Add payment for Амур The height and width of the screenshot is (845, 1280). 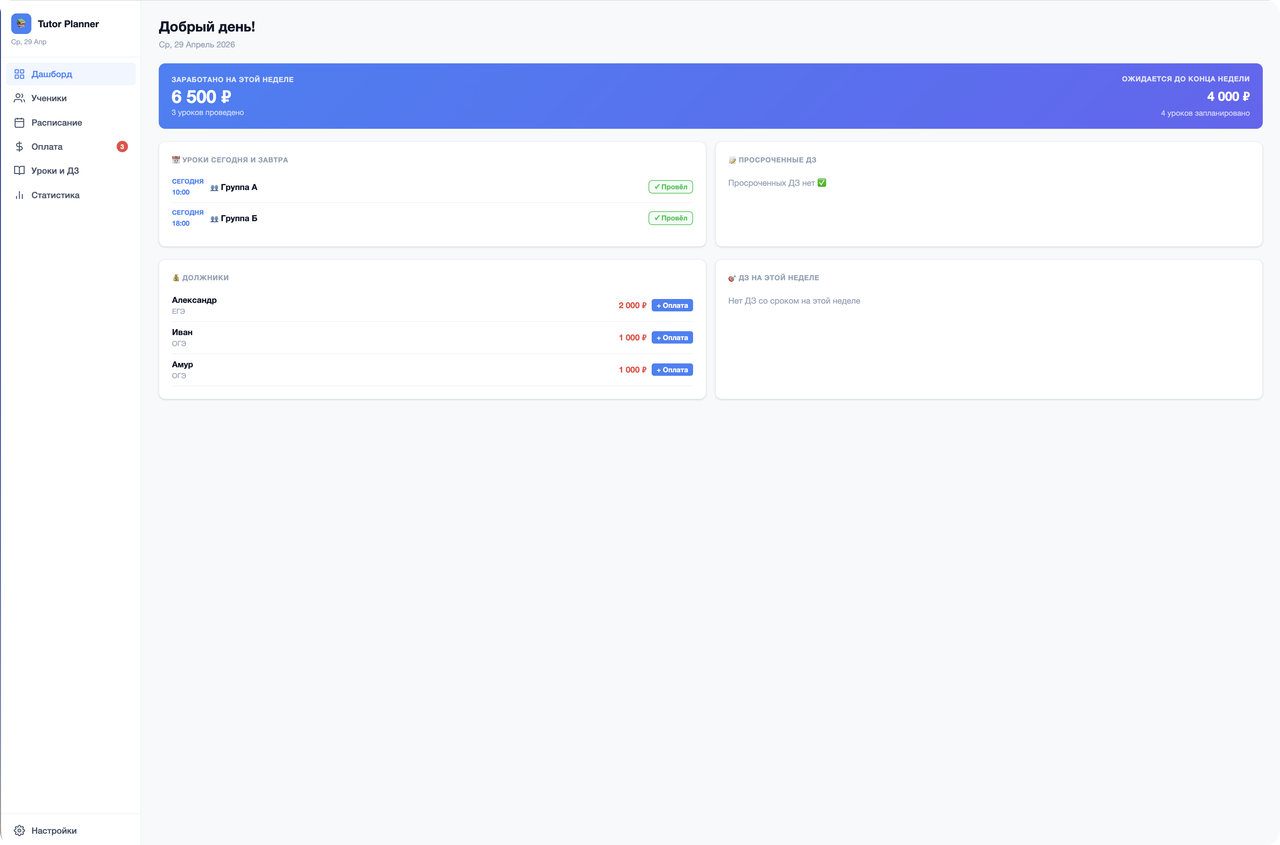point(672,370)
